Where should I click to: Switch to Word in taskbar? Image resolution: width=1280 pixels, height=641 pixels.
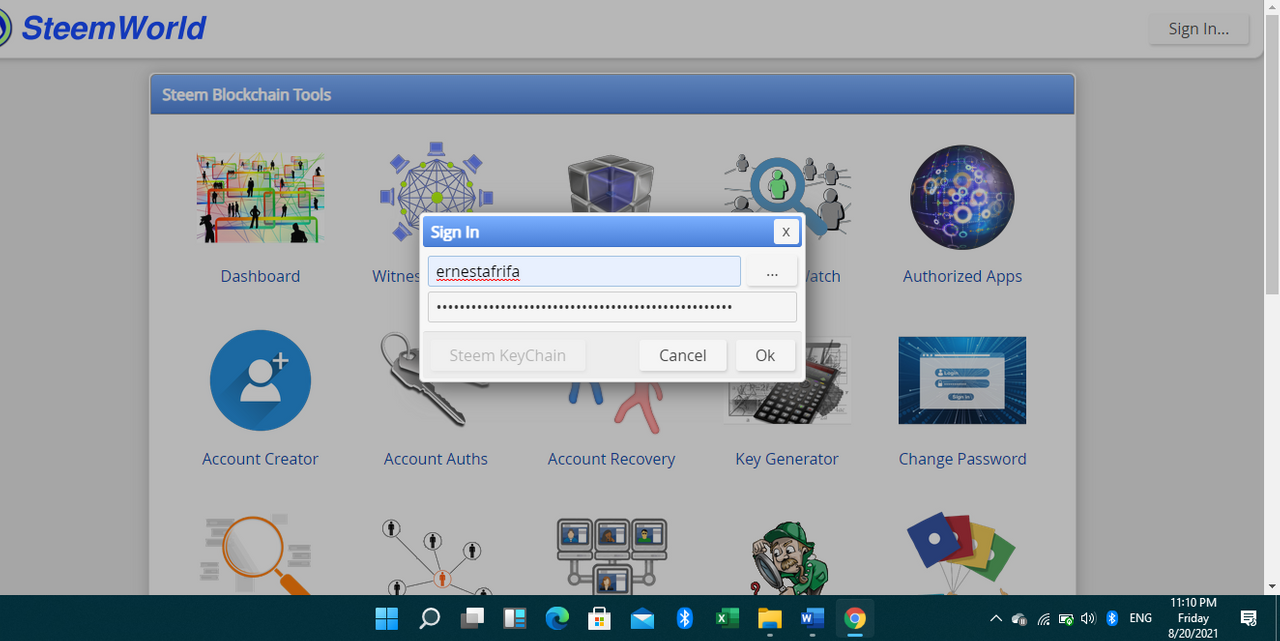point(812,619)
